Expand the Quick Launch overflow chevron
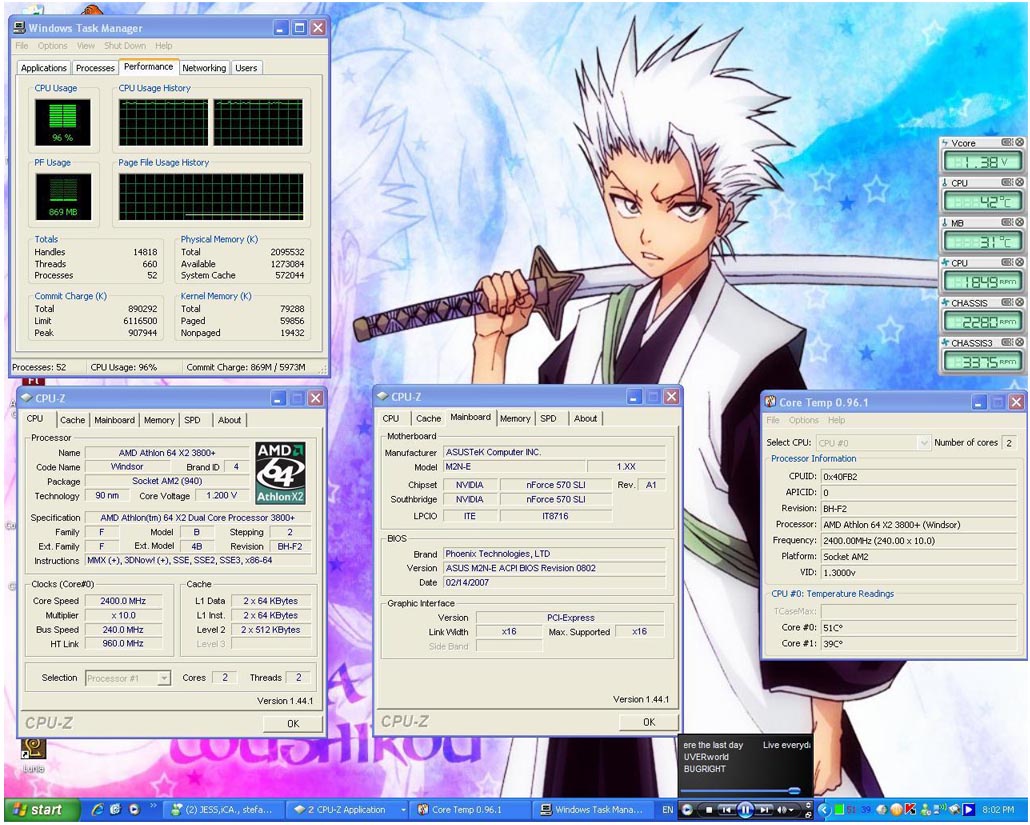 pos(153,806)
